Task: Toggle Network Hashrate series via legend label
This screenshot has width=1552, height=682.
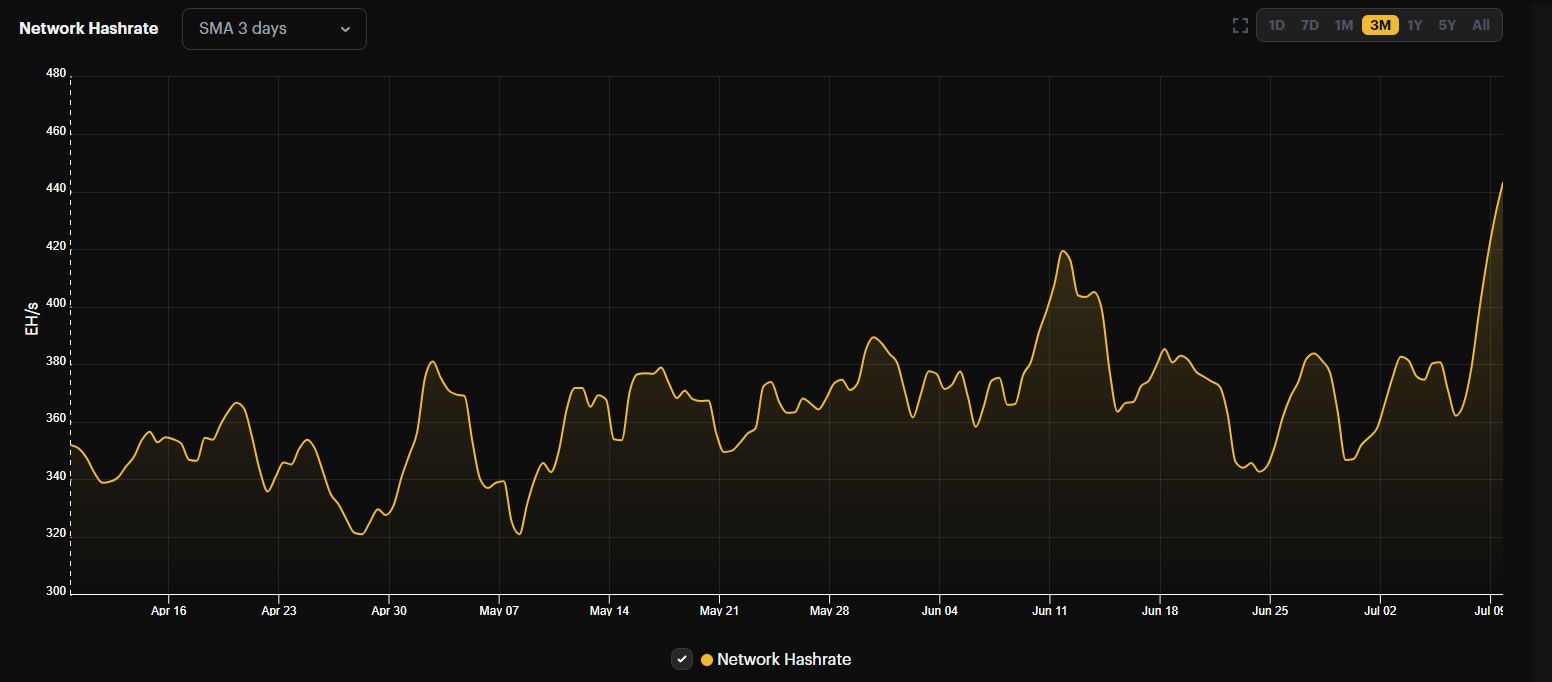Action: click(783, 660)
